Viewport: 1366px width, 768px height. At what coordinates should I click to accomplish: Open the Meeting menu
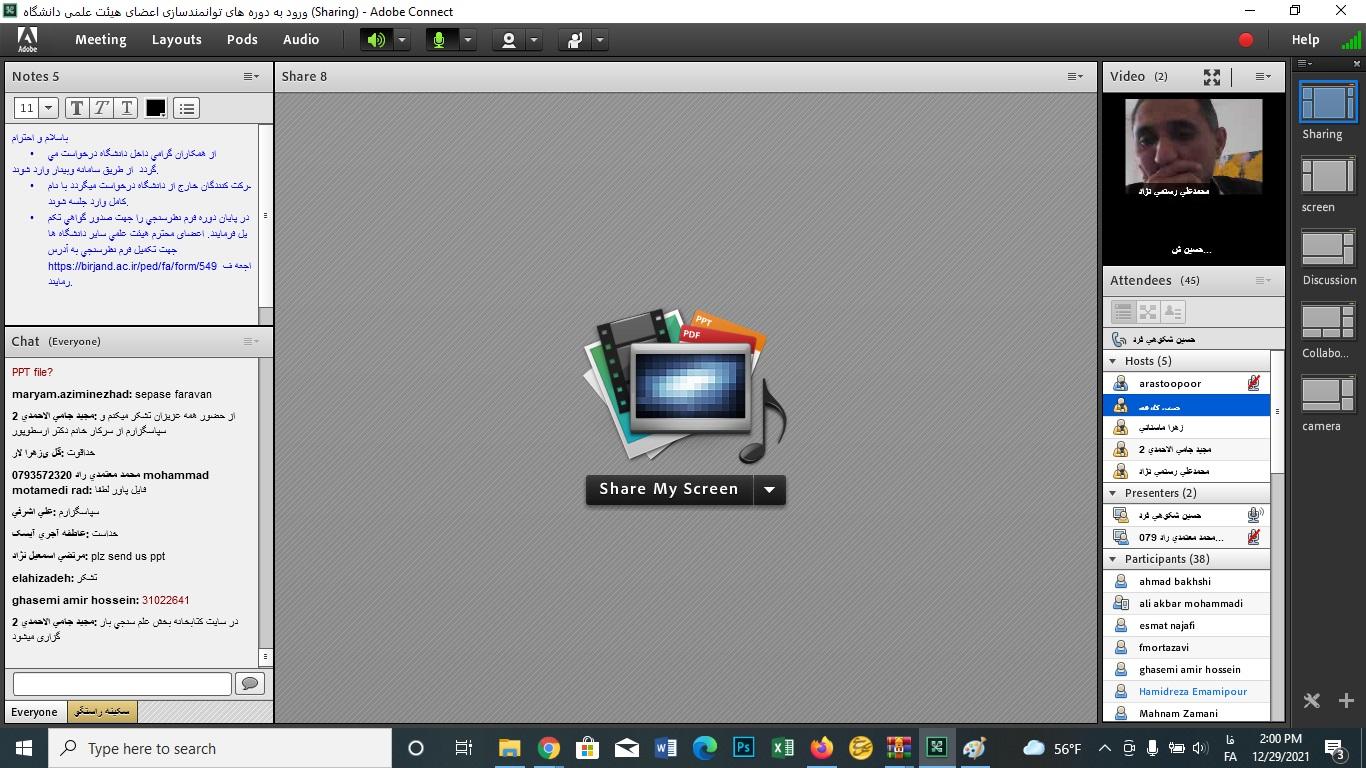100,40
